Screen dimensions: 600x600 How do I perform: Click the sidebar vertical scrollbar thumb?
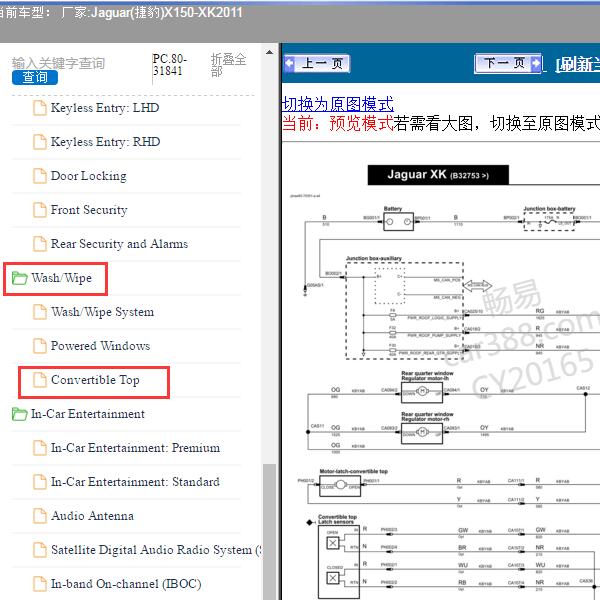(x=269, y=531)
